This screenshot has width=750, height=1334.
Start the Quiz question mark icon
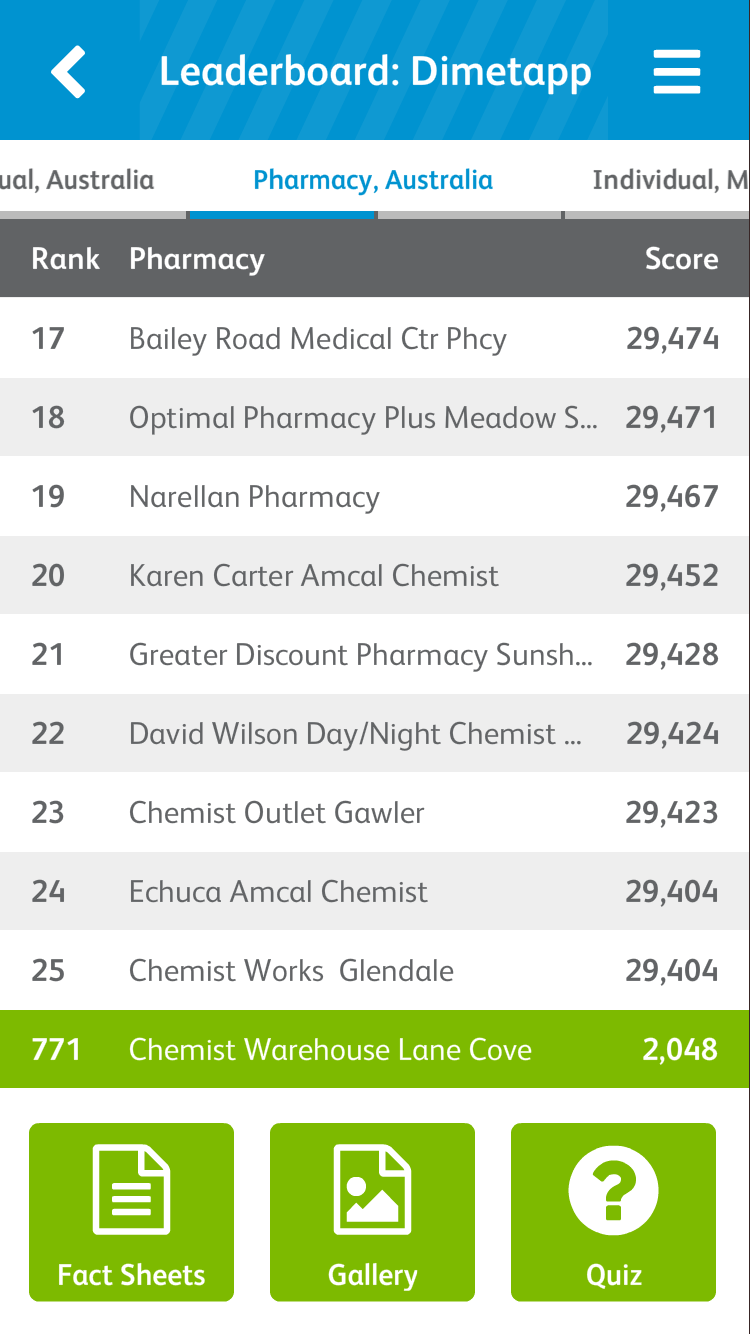613,1190
